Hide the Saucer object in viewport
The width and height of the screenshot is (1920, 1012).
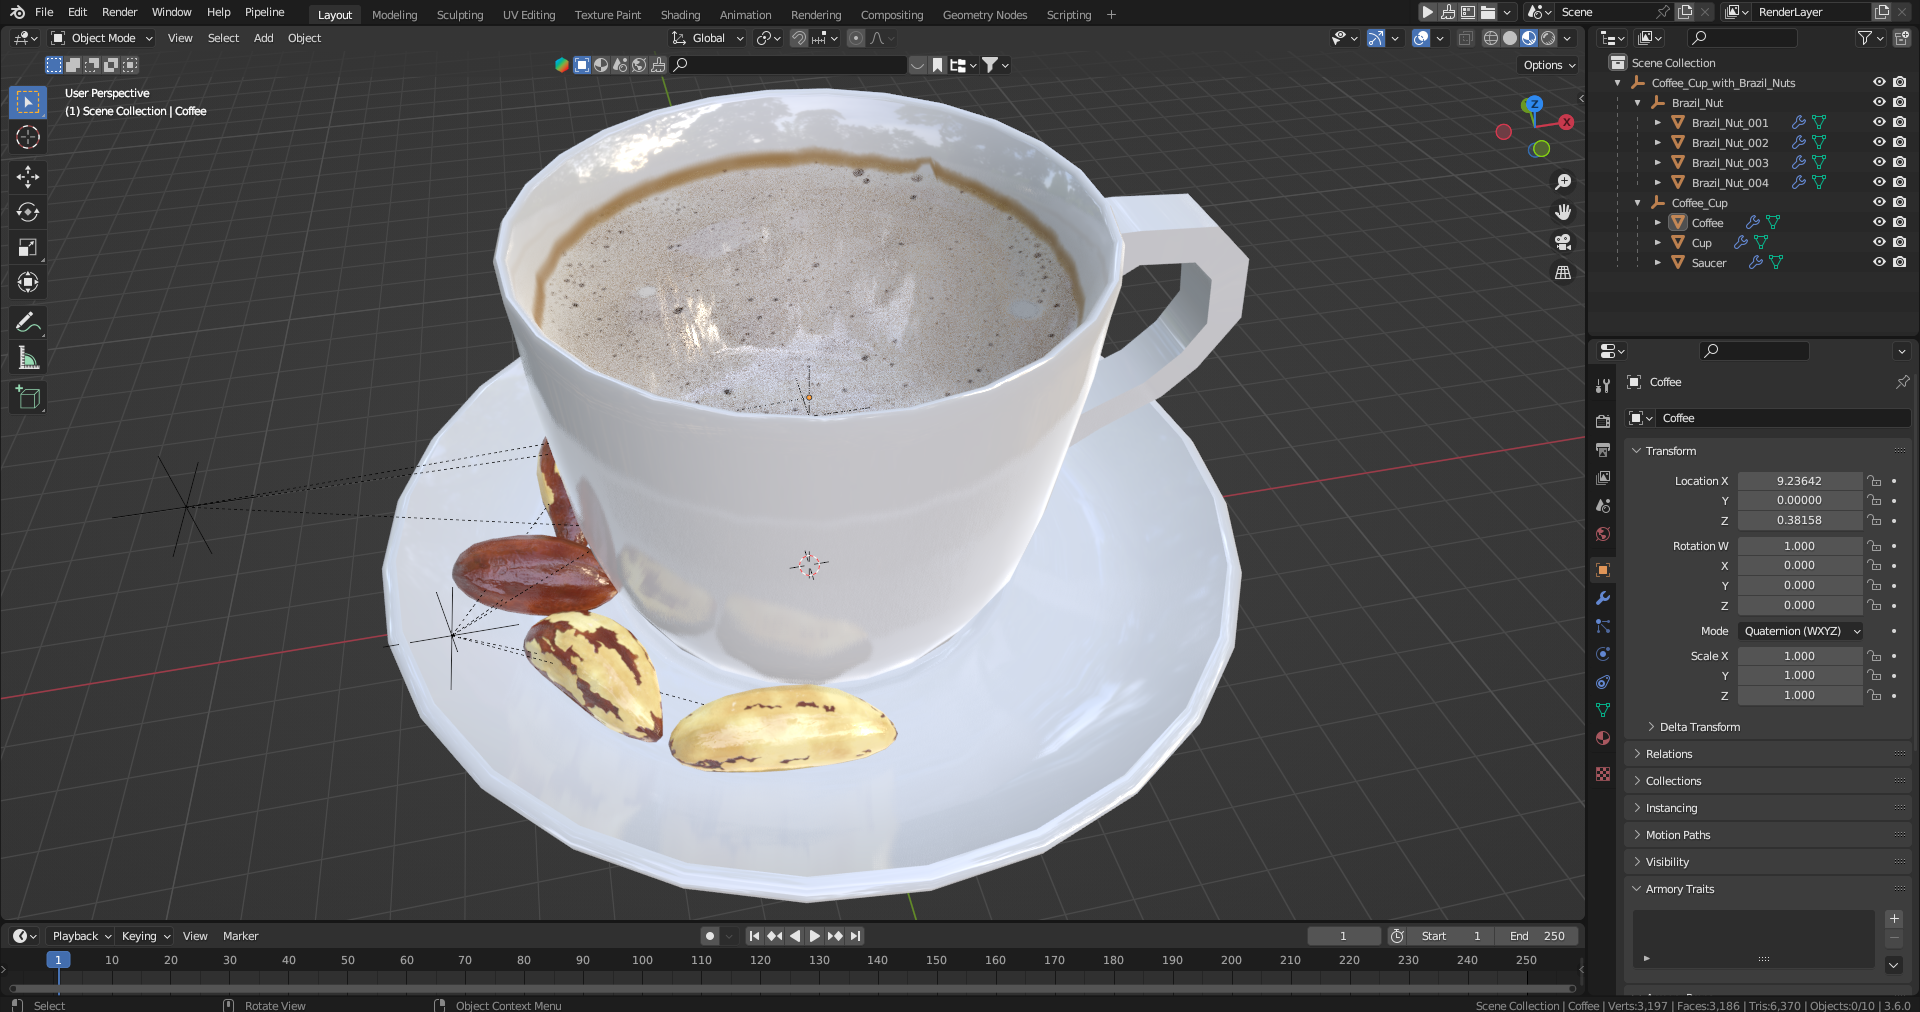[x=1879, y=262]
